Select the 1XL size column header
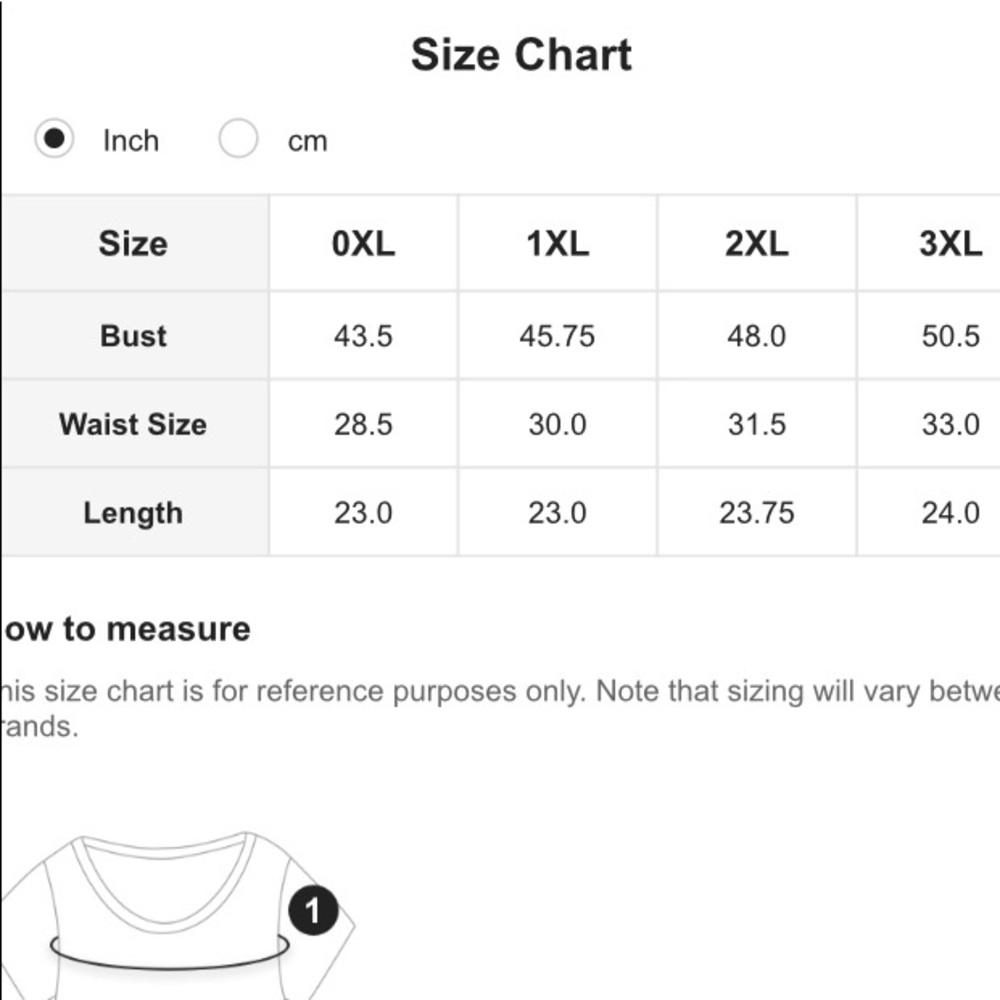Viewport: 1000px width, 1000px height. coord(557,243)
